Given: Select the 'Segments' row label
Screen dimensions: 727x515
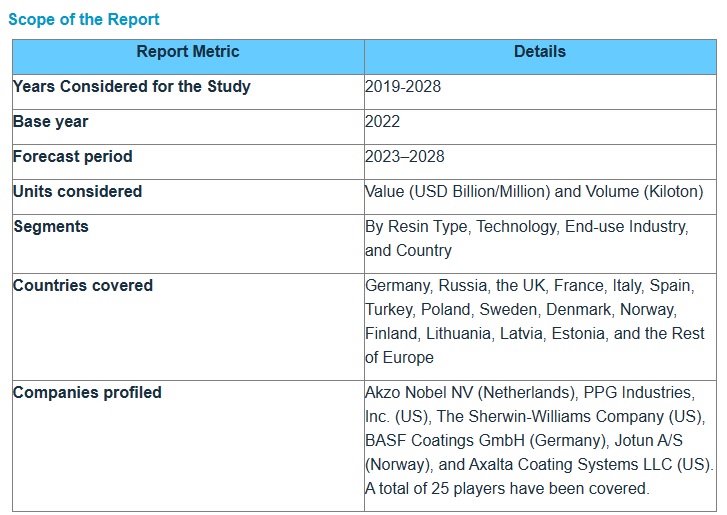Looking at the screenshot, I should pos(51,227).
